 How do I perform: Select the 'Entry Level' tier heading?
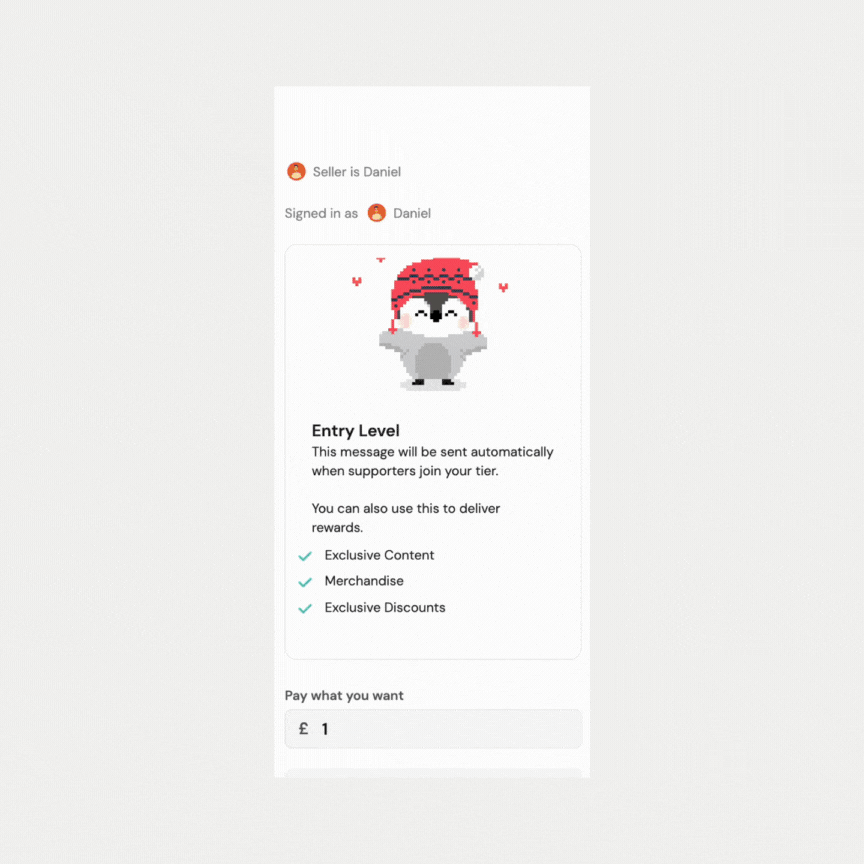355,430
